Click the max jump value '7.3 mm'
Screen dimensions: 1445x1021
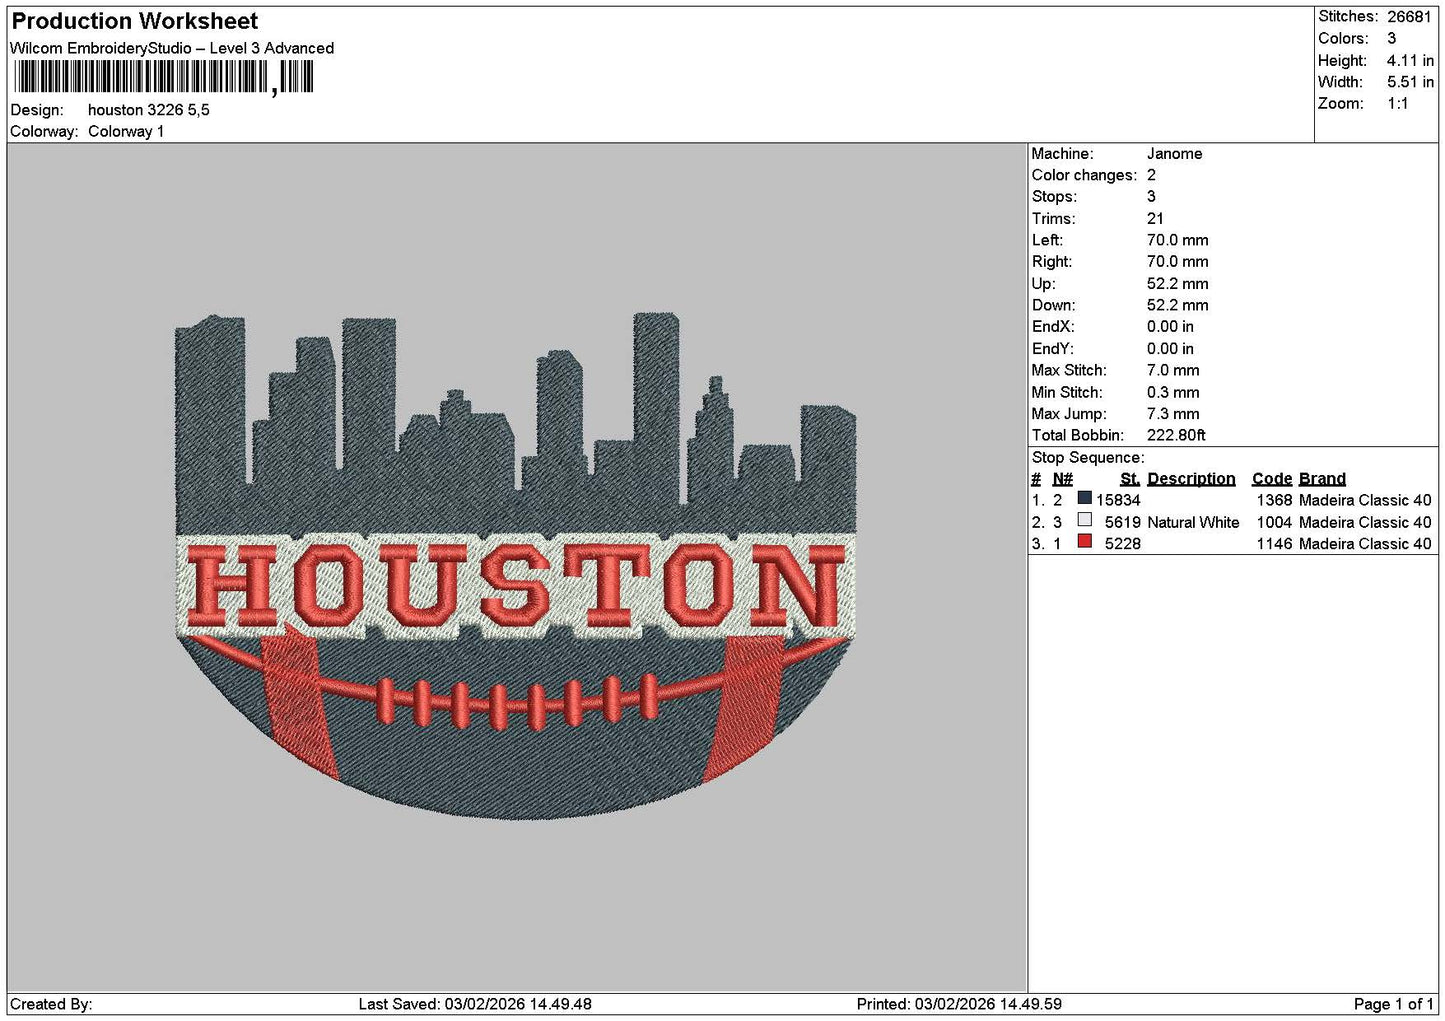(x=1173, y=413)
